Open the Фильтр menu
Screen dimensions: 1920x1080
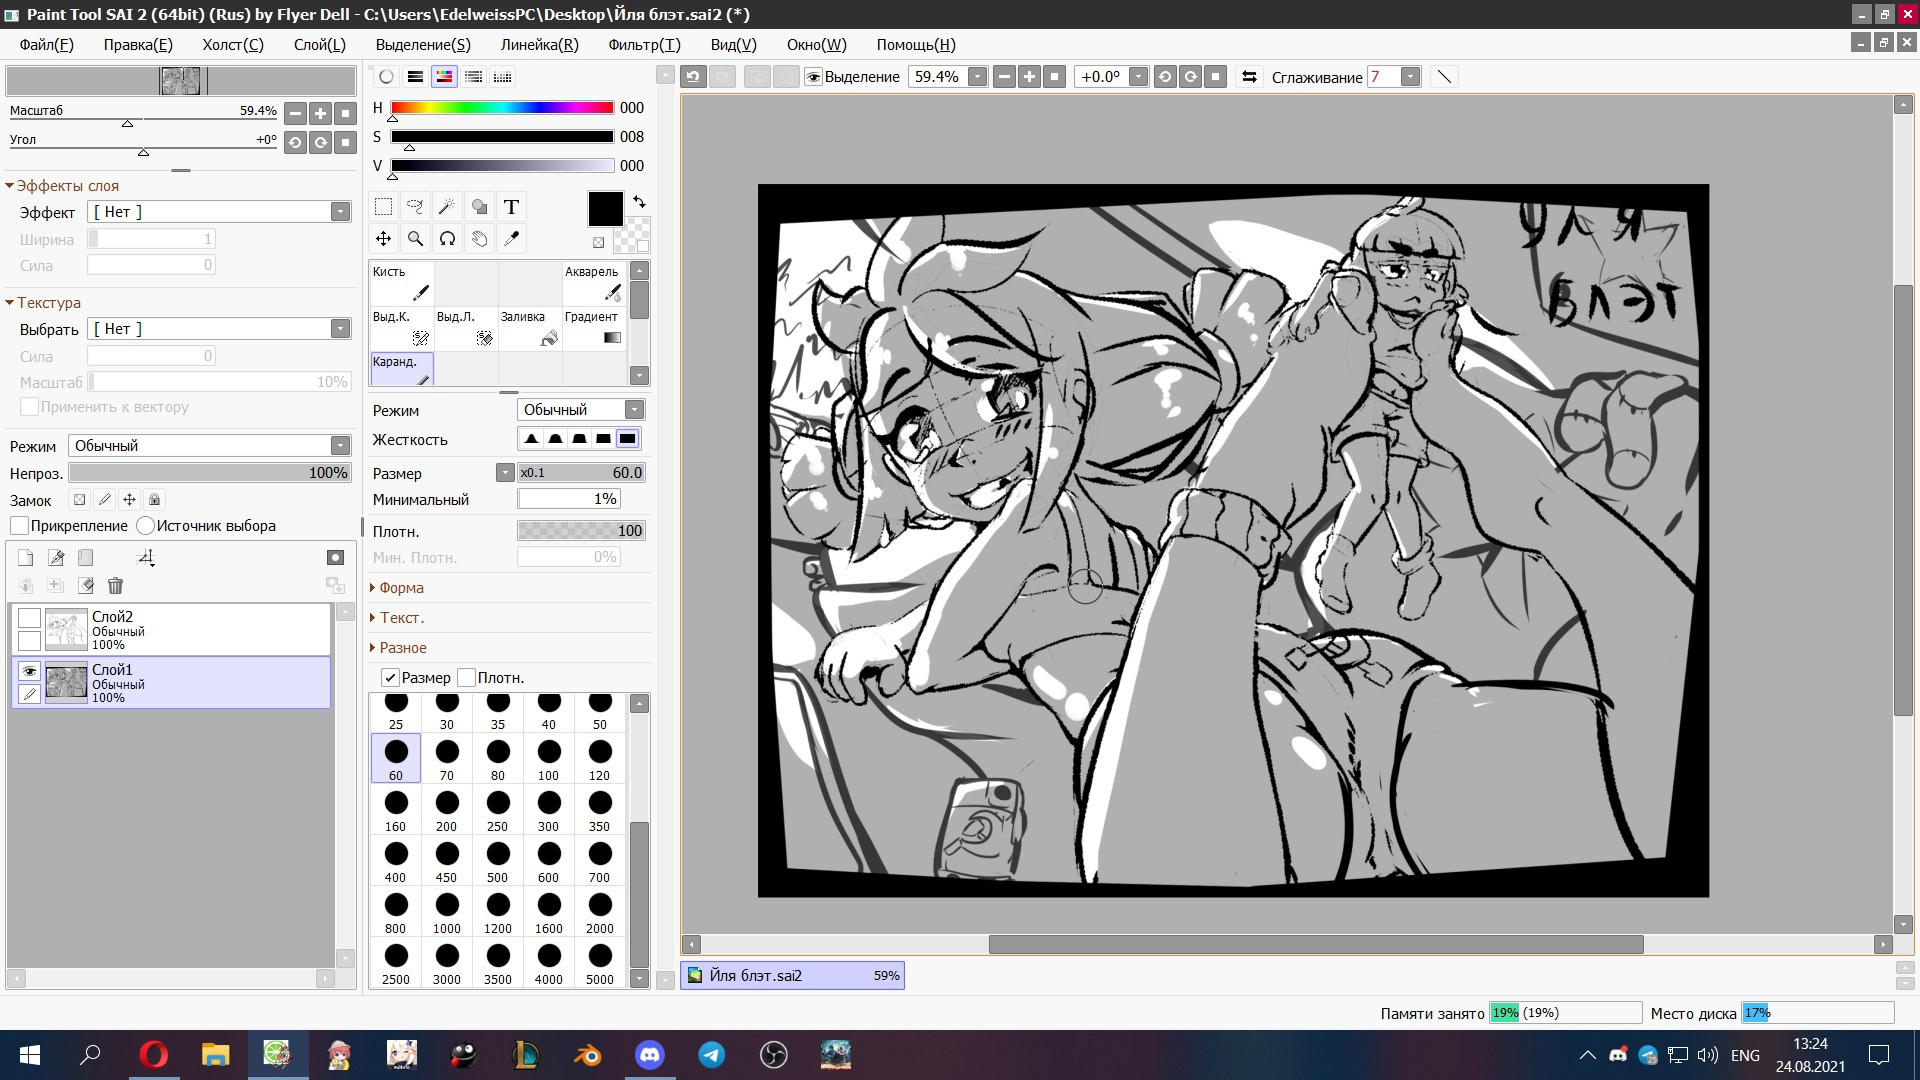coord(644,45)
